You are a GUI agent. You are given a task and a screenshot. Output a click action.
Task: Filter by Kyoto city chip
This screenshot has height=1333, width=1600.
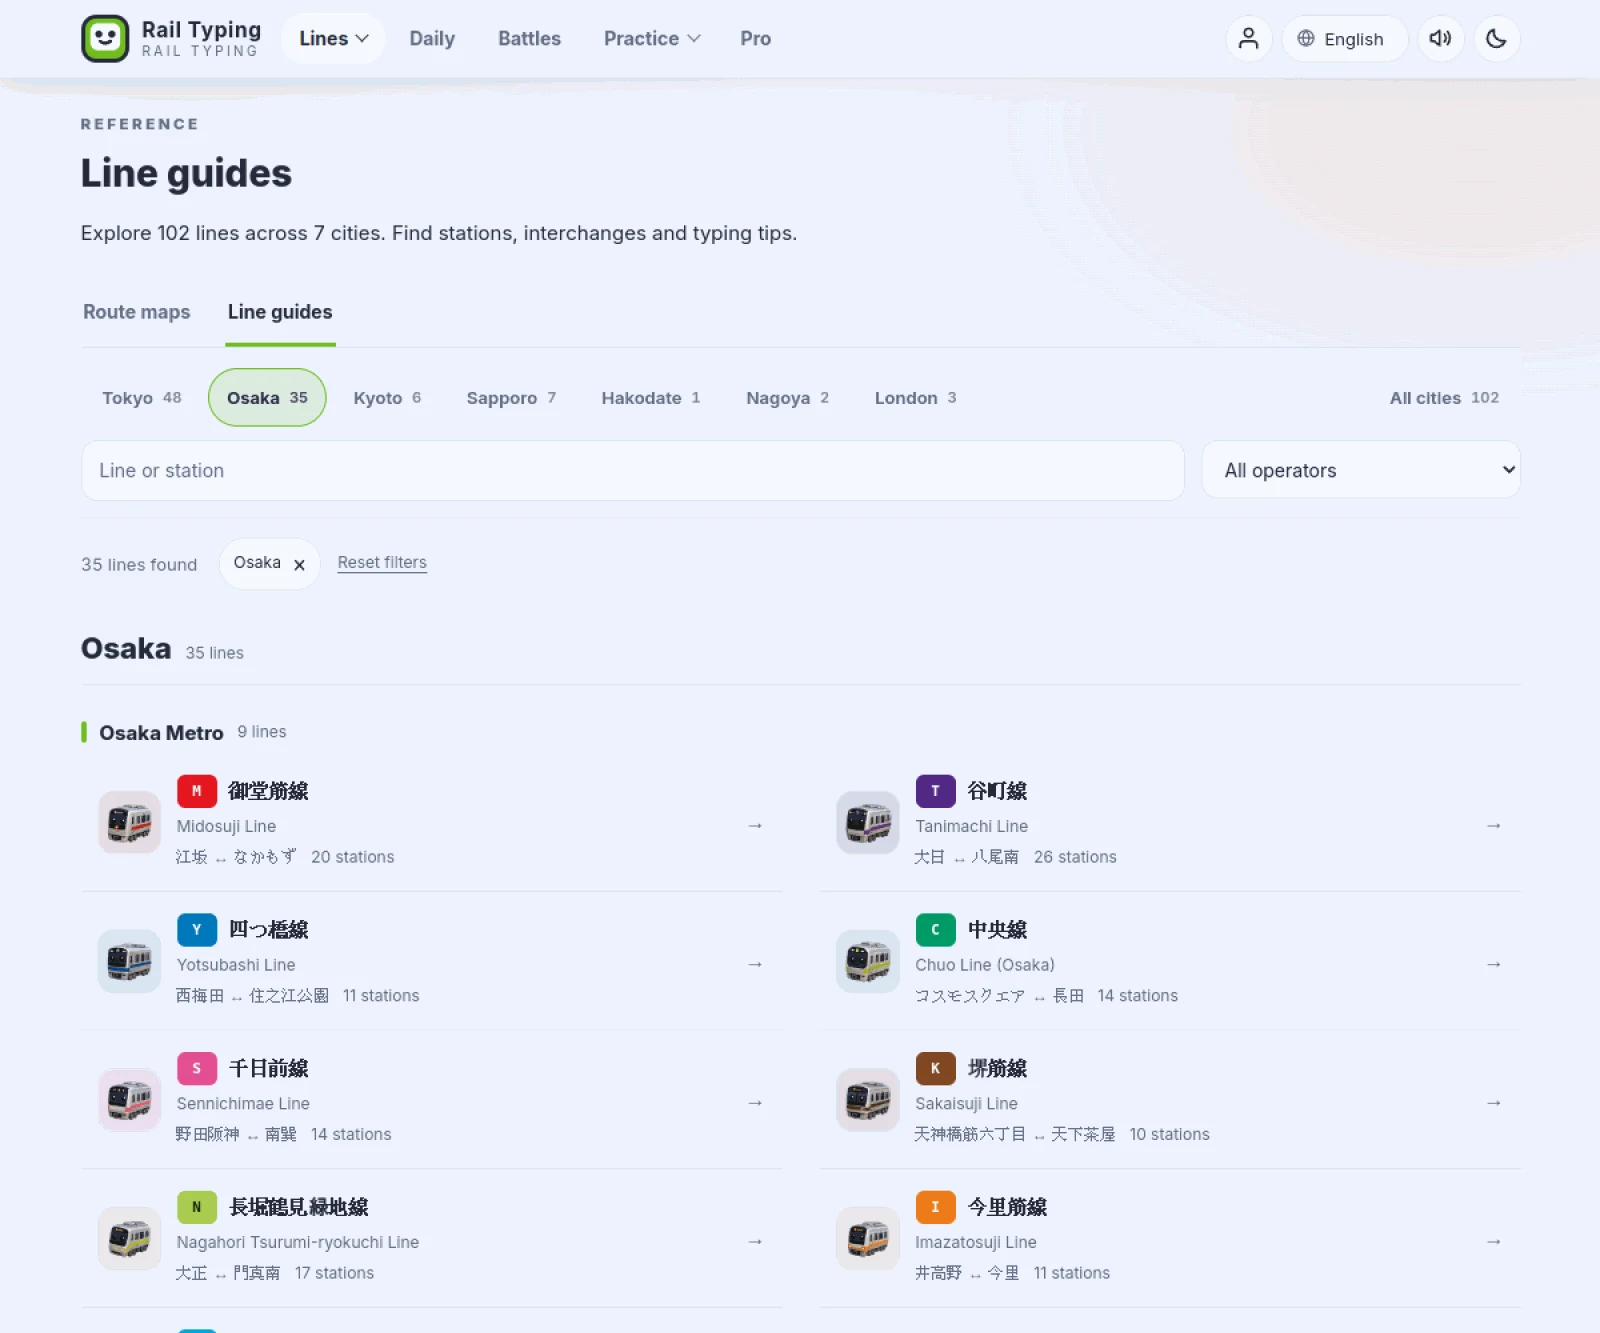387,398
